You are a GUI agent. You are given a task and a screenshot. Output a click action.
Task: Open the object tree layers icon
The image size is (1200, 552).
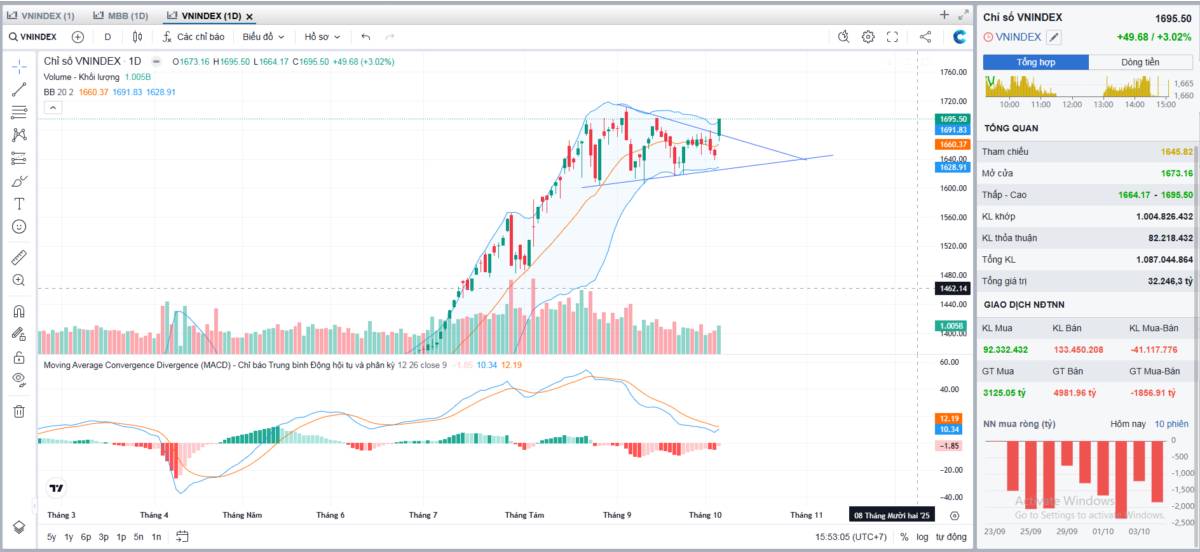click(19, 527)
